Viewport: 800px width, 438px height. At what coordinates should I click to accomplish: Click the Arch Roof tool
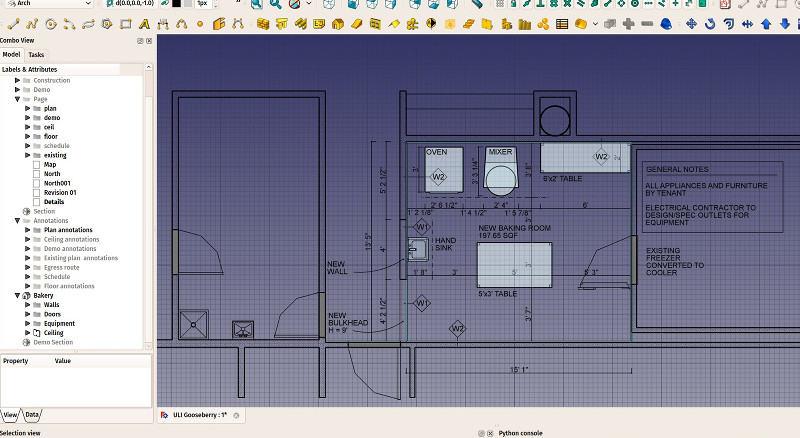point(394,24)
